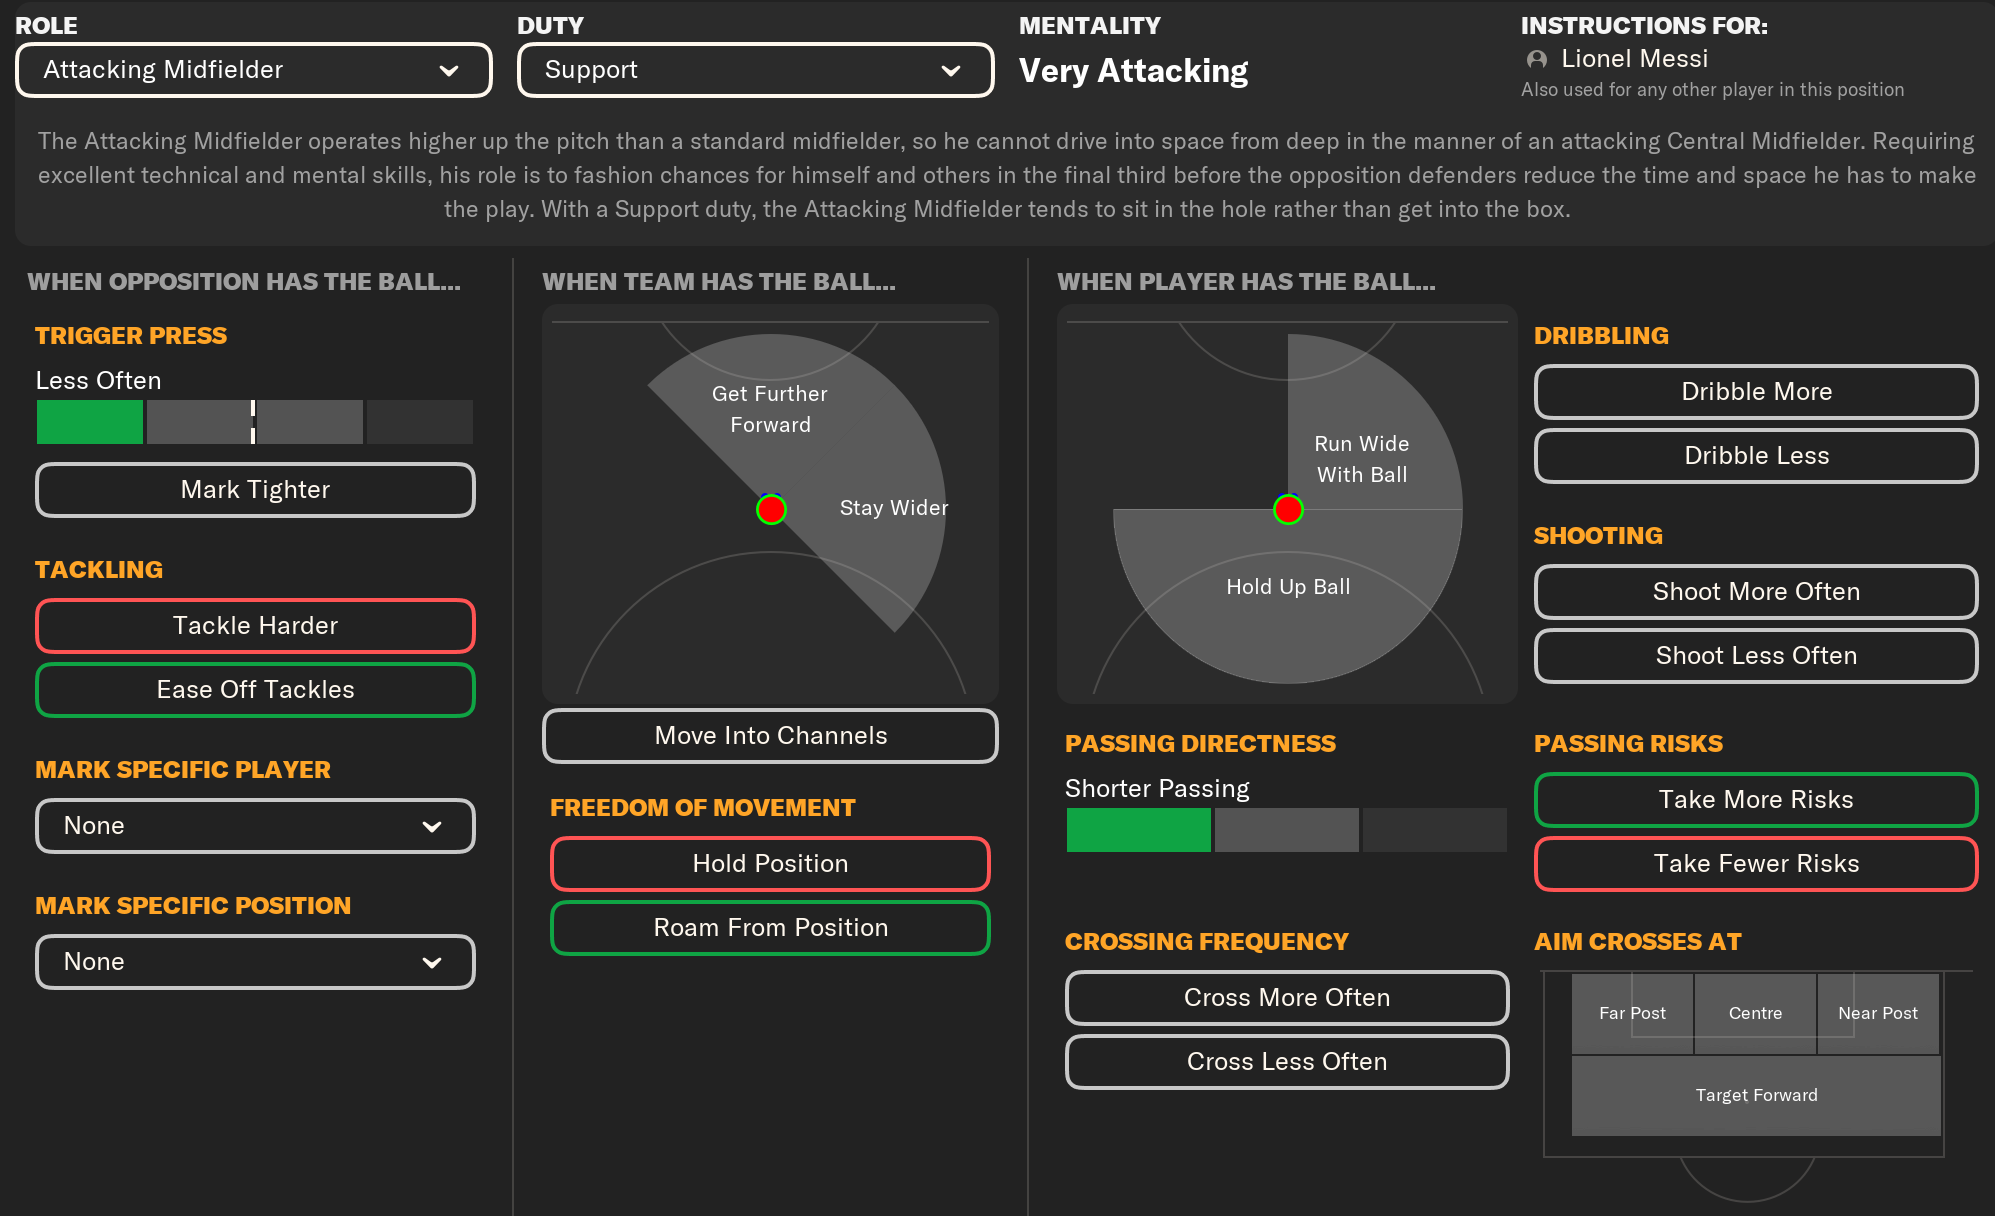Screen dimensions: 1995x1216
Task: Select Get Further Forward zone on pitch
Action: pyautogui.click(x=770, y=409)
